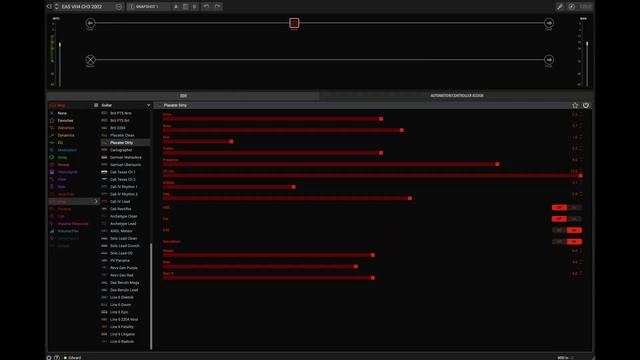640x360 pixels.
Task: Select the red amp block on path 1
Action: coord(294,23)
